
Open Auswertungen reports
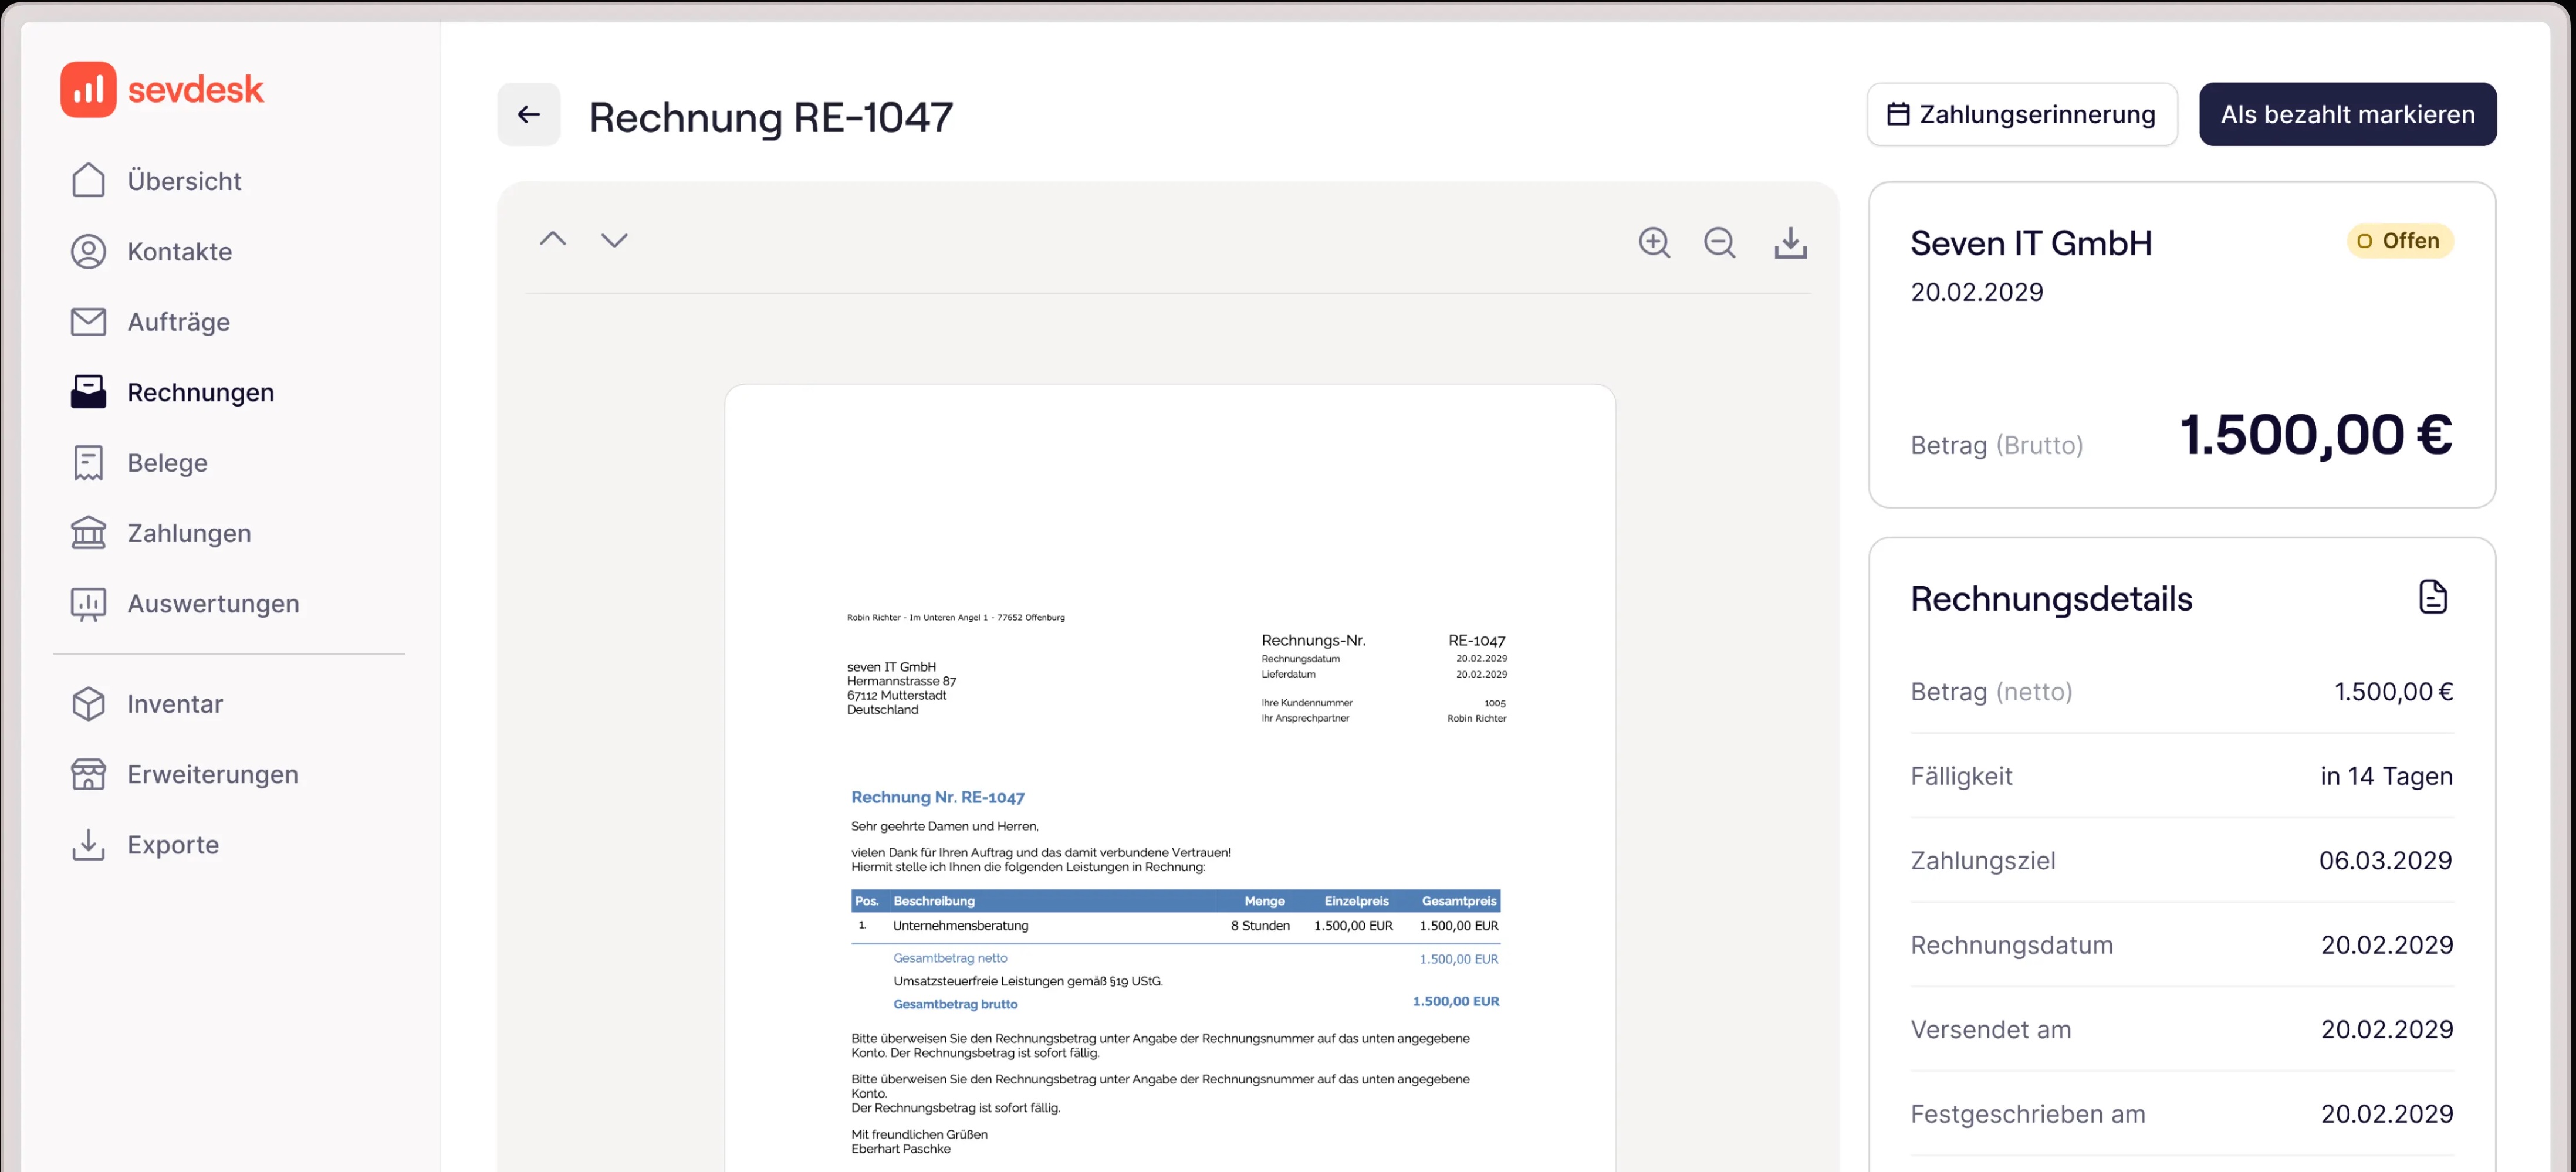[213, 603]
